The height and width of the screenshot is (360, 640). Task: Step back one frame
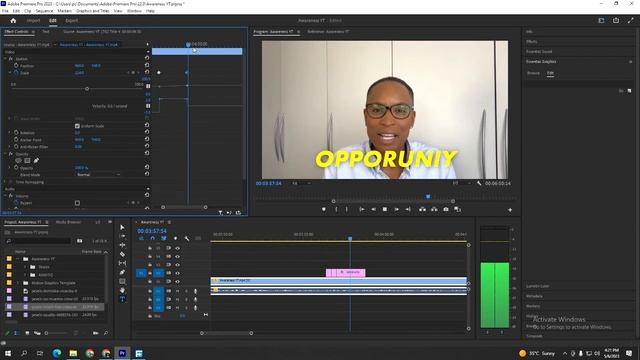(373, 209)
